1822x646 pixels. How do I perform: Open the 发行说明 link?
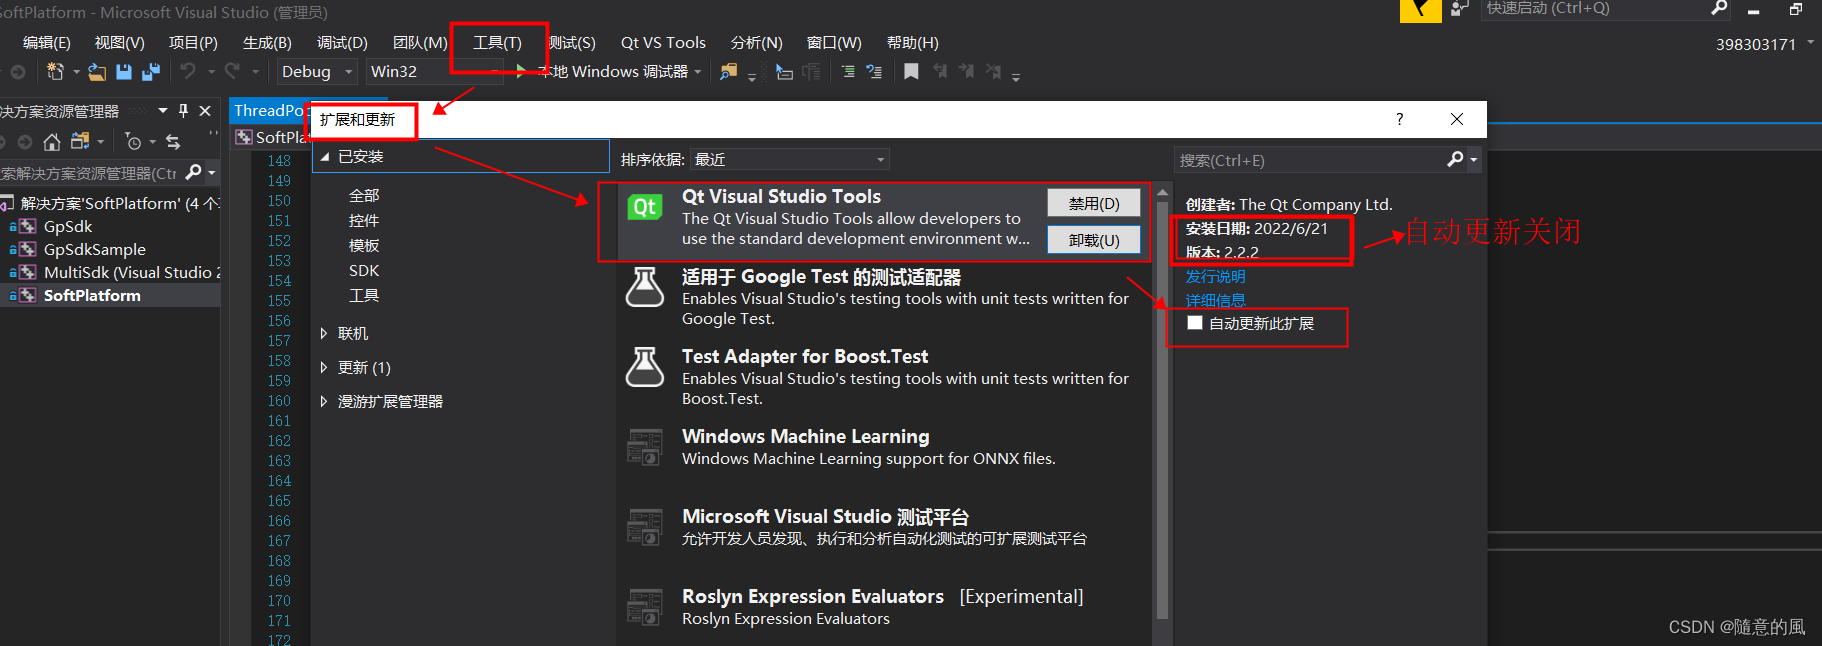tap(1215, 276)
